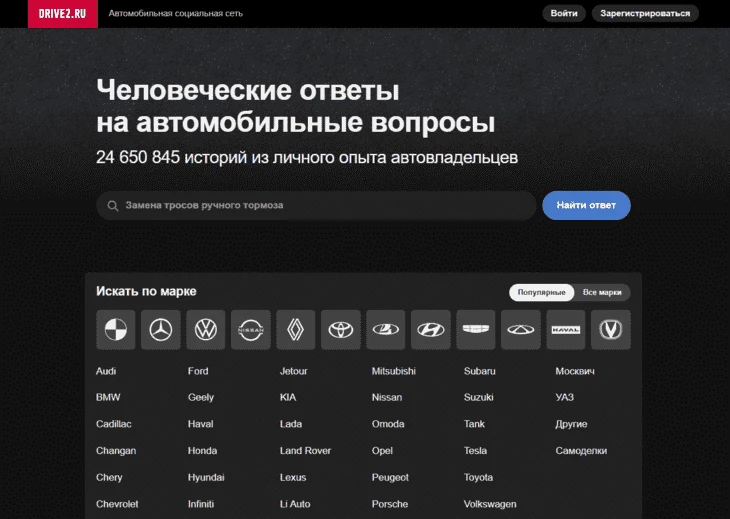
Task: Open the Hyundai text link
Action: pos(206,477)
